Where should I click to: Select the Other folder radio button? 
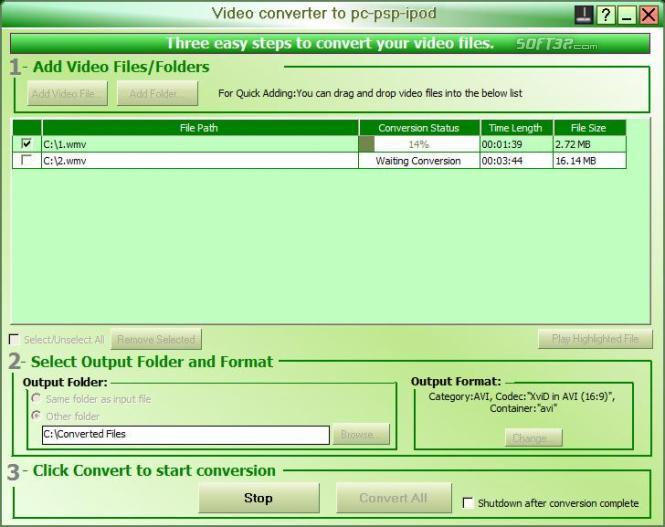(36, 416)
